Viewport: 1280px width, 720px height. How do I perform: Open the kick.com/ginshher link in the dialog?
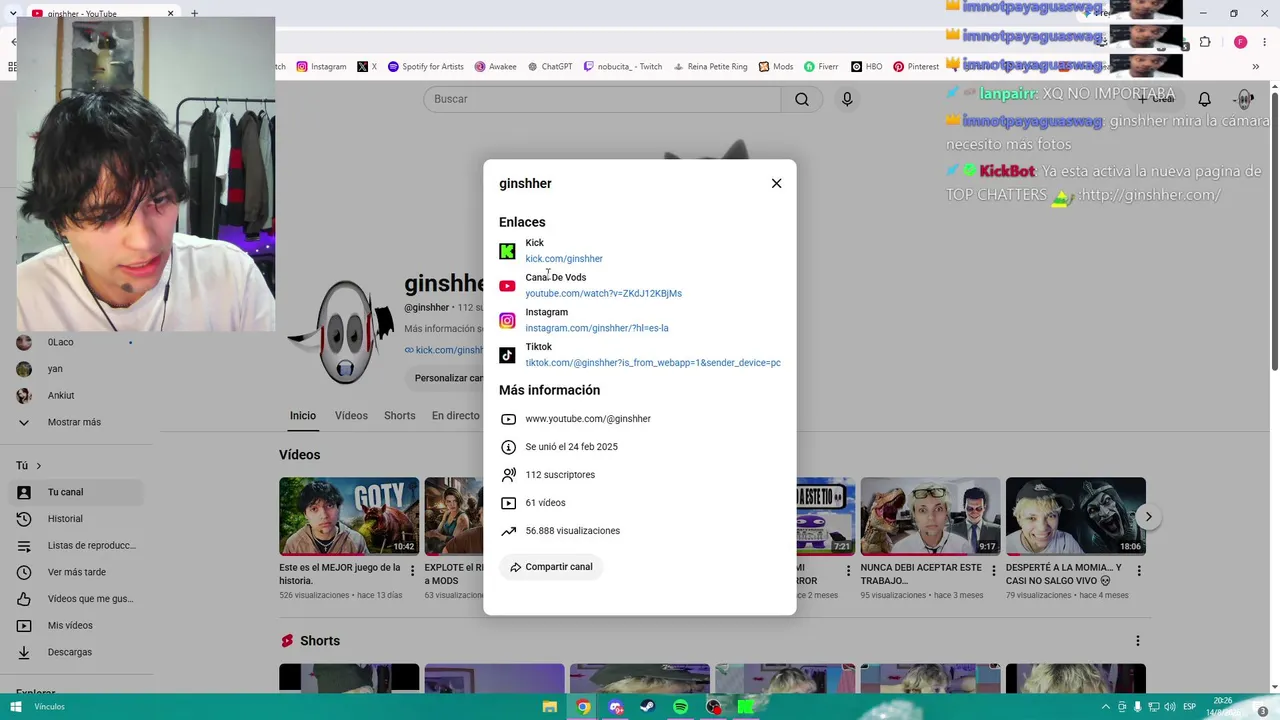(564, 259)
